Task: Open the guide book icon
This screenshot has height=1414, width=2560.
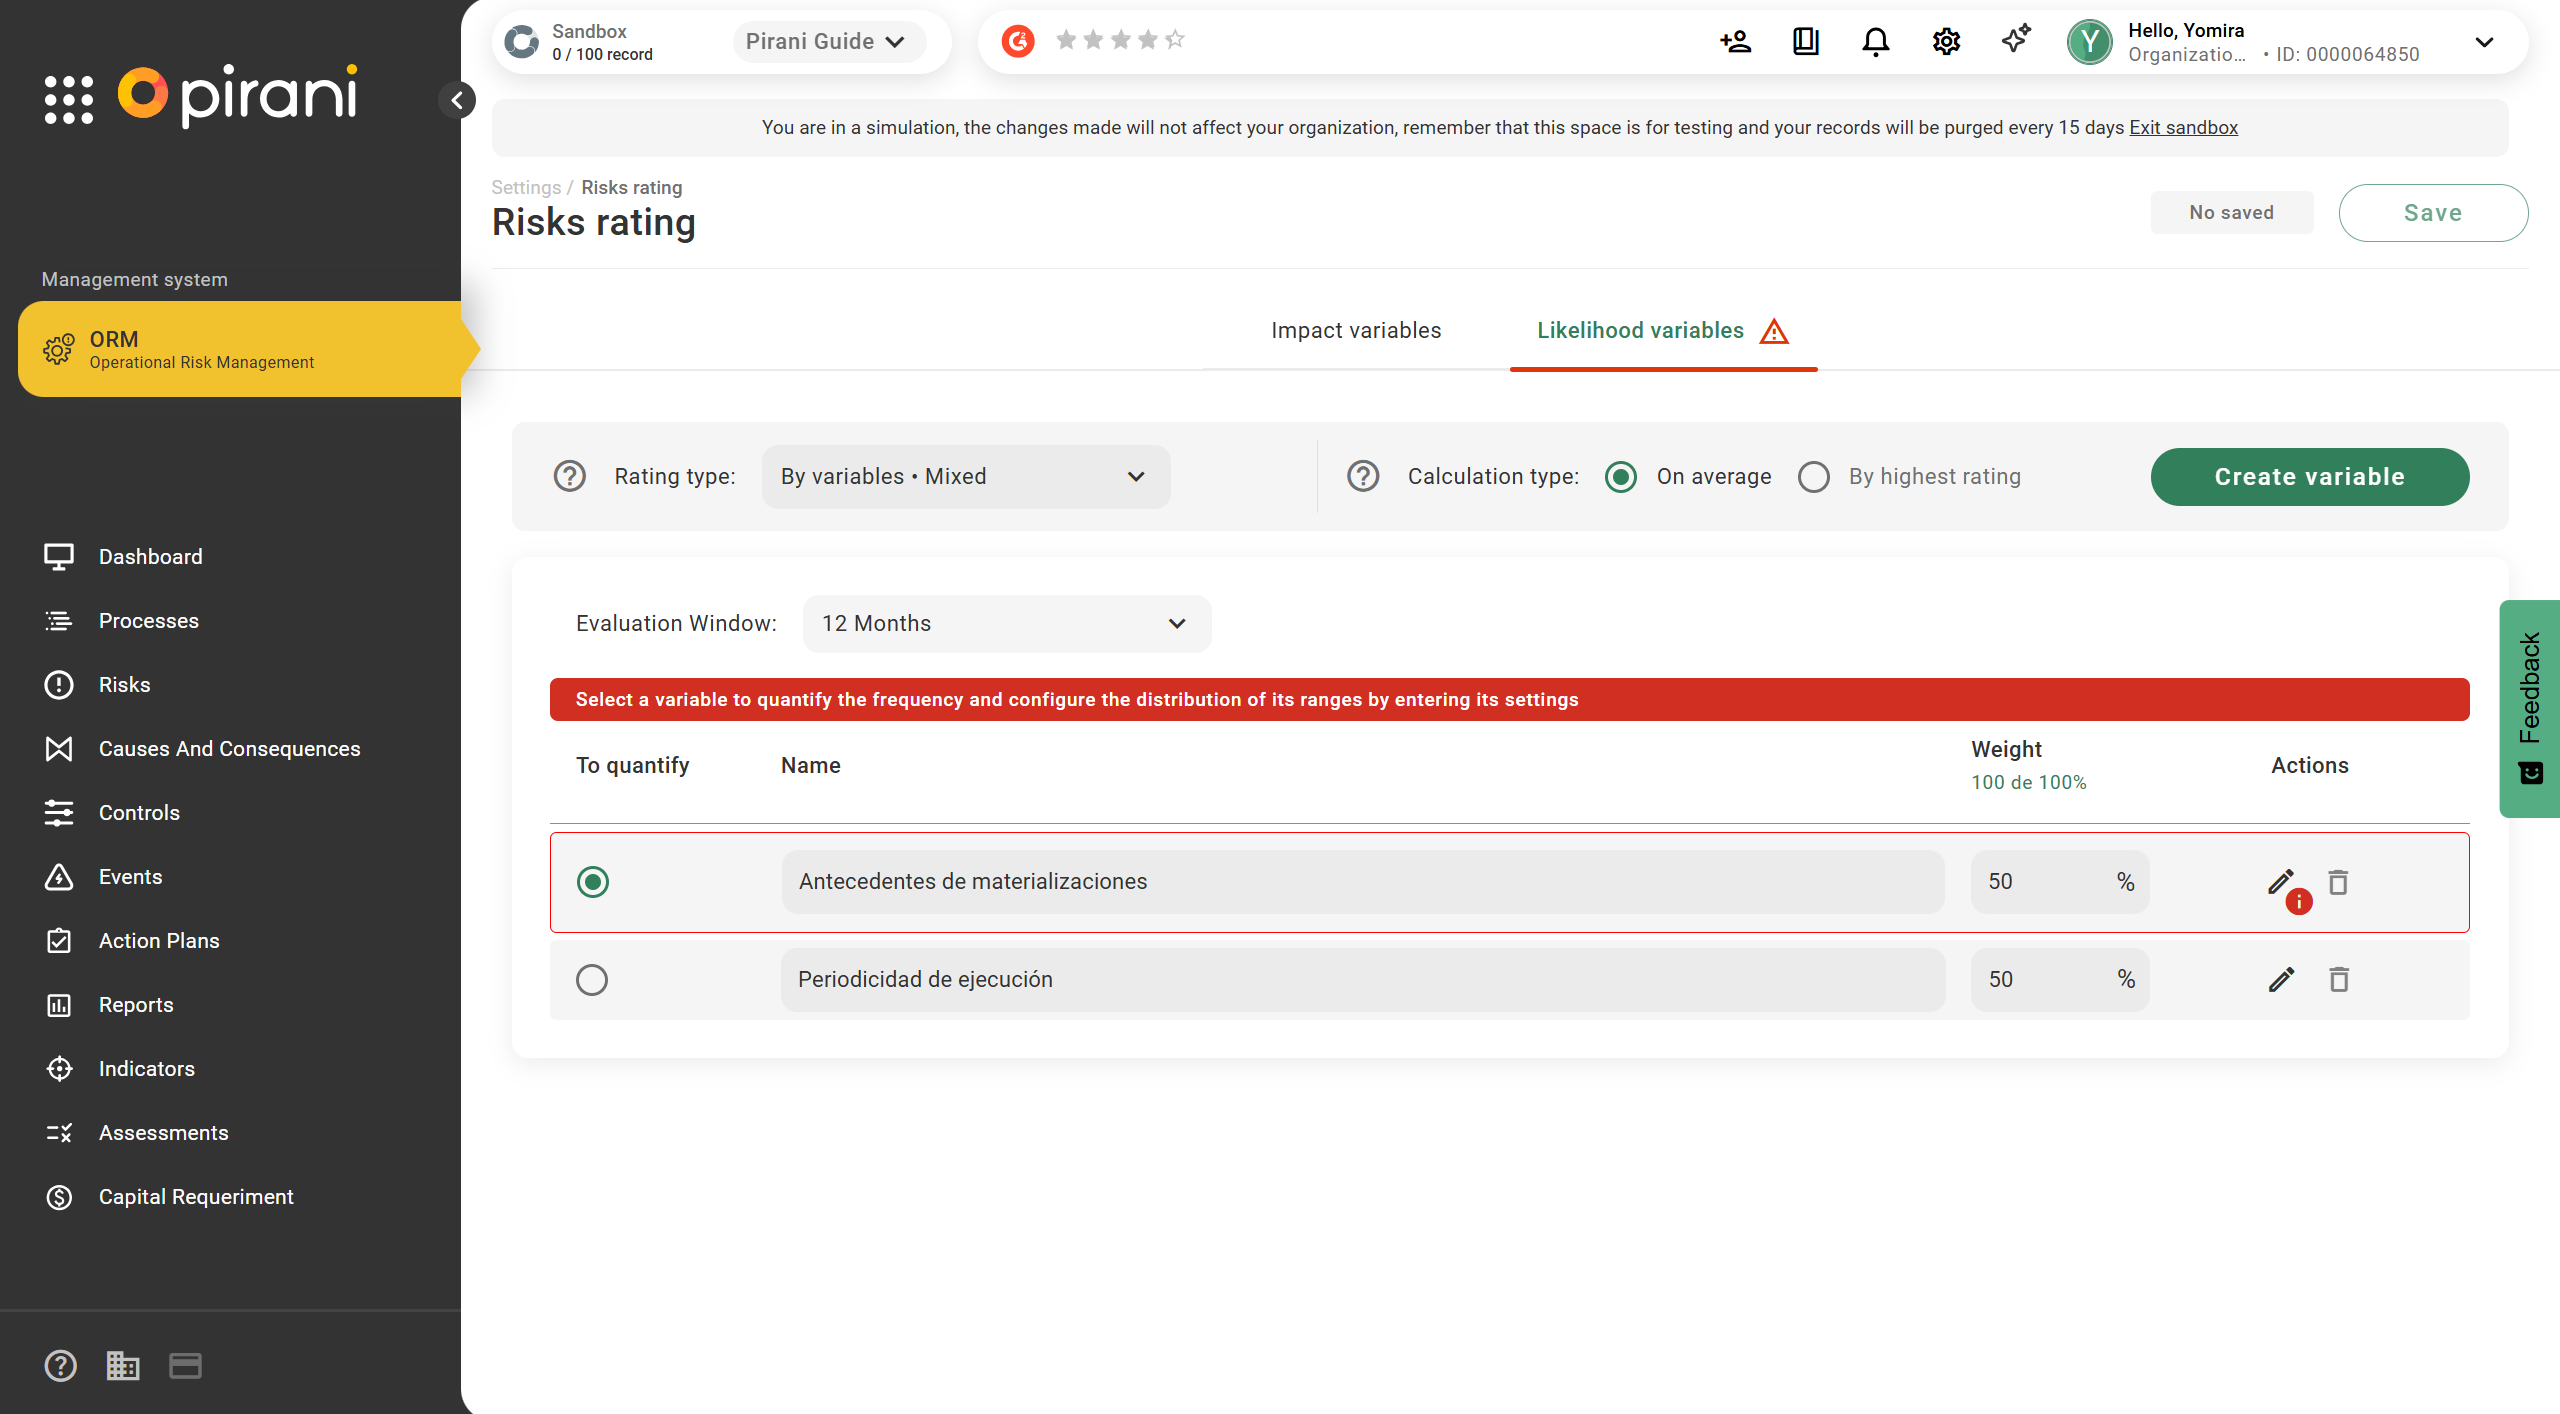Action: point(1805,42)
